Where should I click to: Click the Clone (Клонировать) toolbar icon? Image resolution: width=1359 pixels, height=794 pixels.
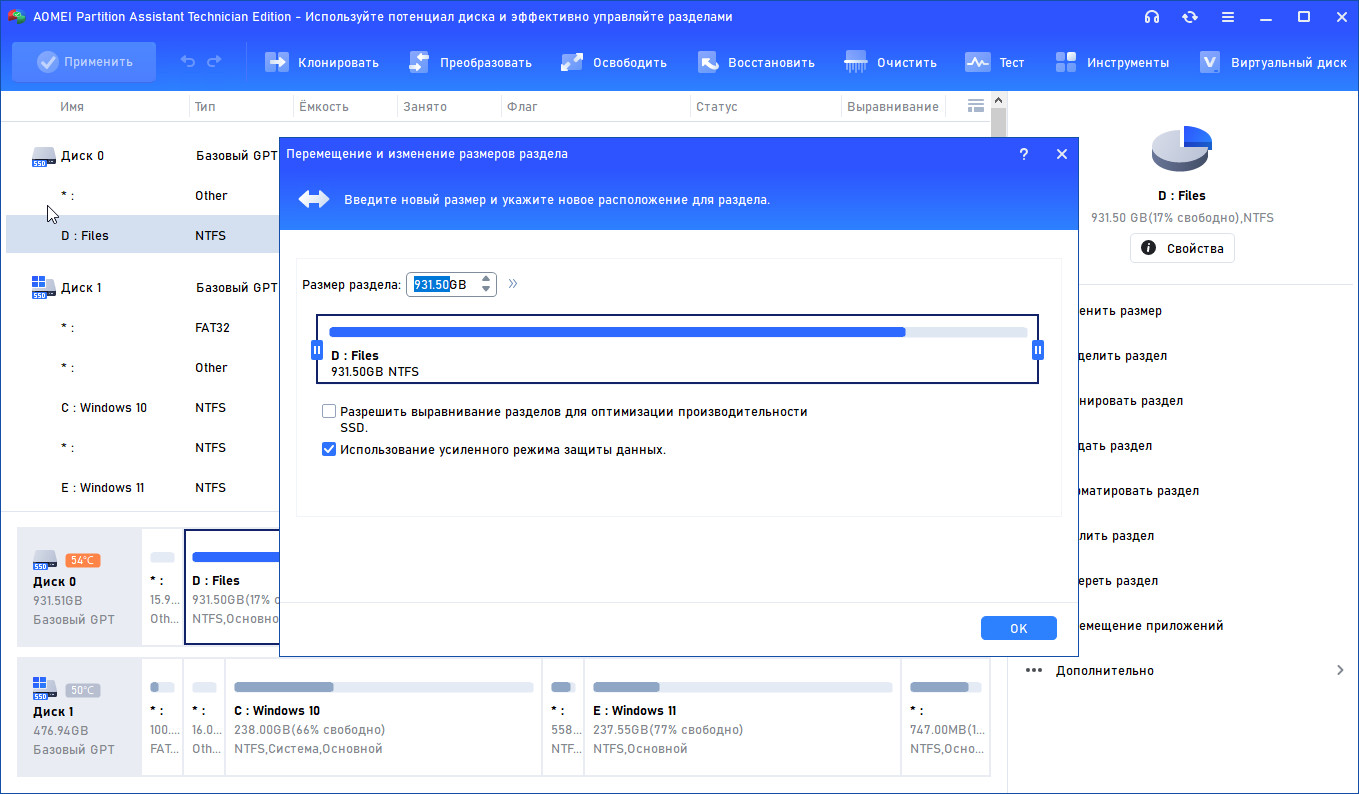tap(276, 62)
